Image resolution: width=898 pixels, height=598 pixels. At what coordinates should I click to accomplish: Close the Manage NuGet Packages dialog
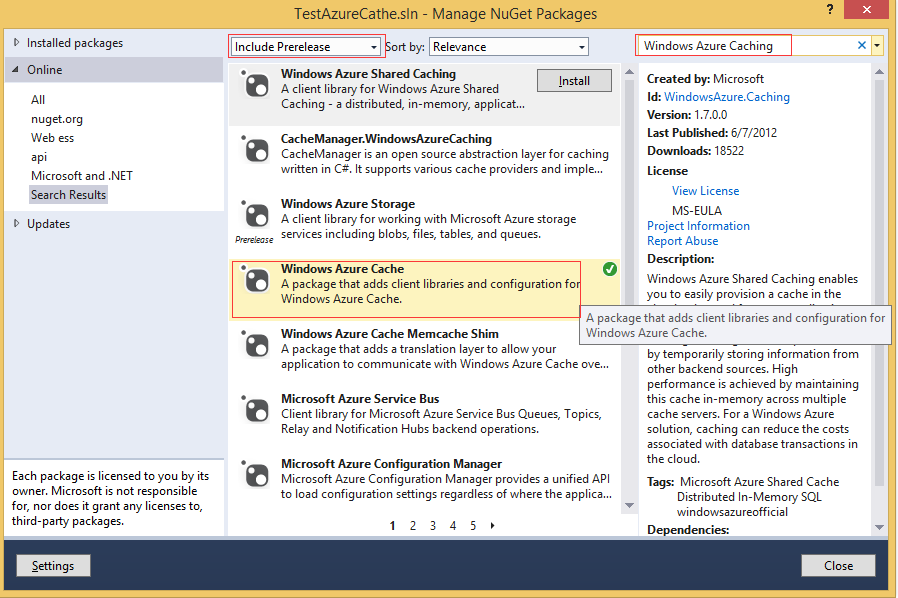click(838, 565)
